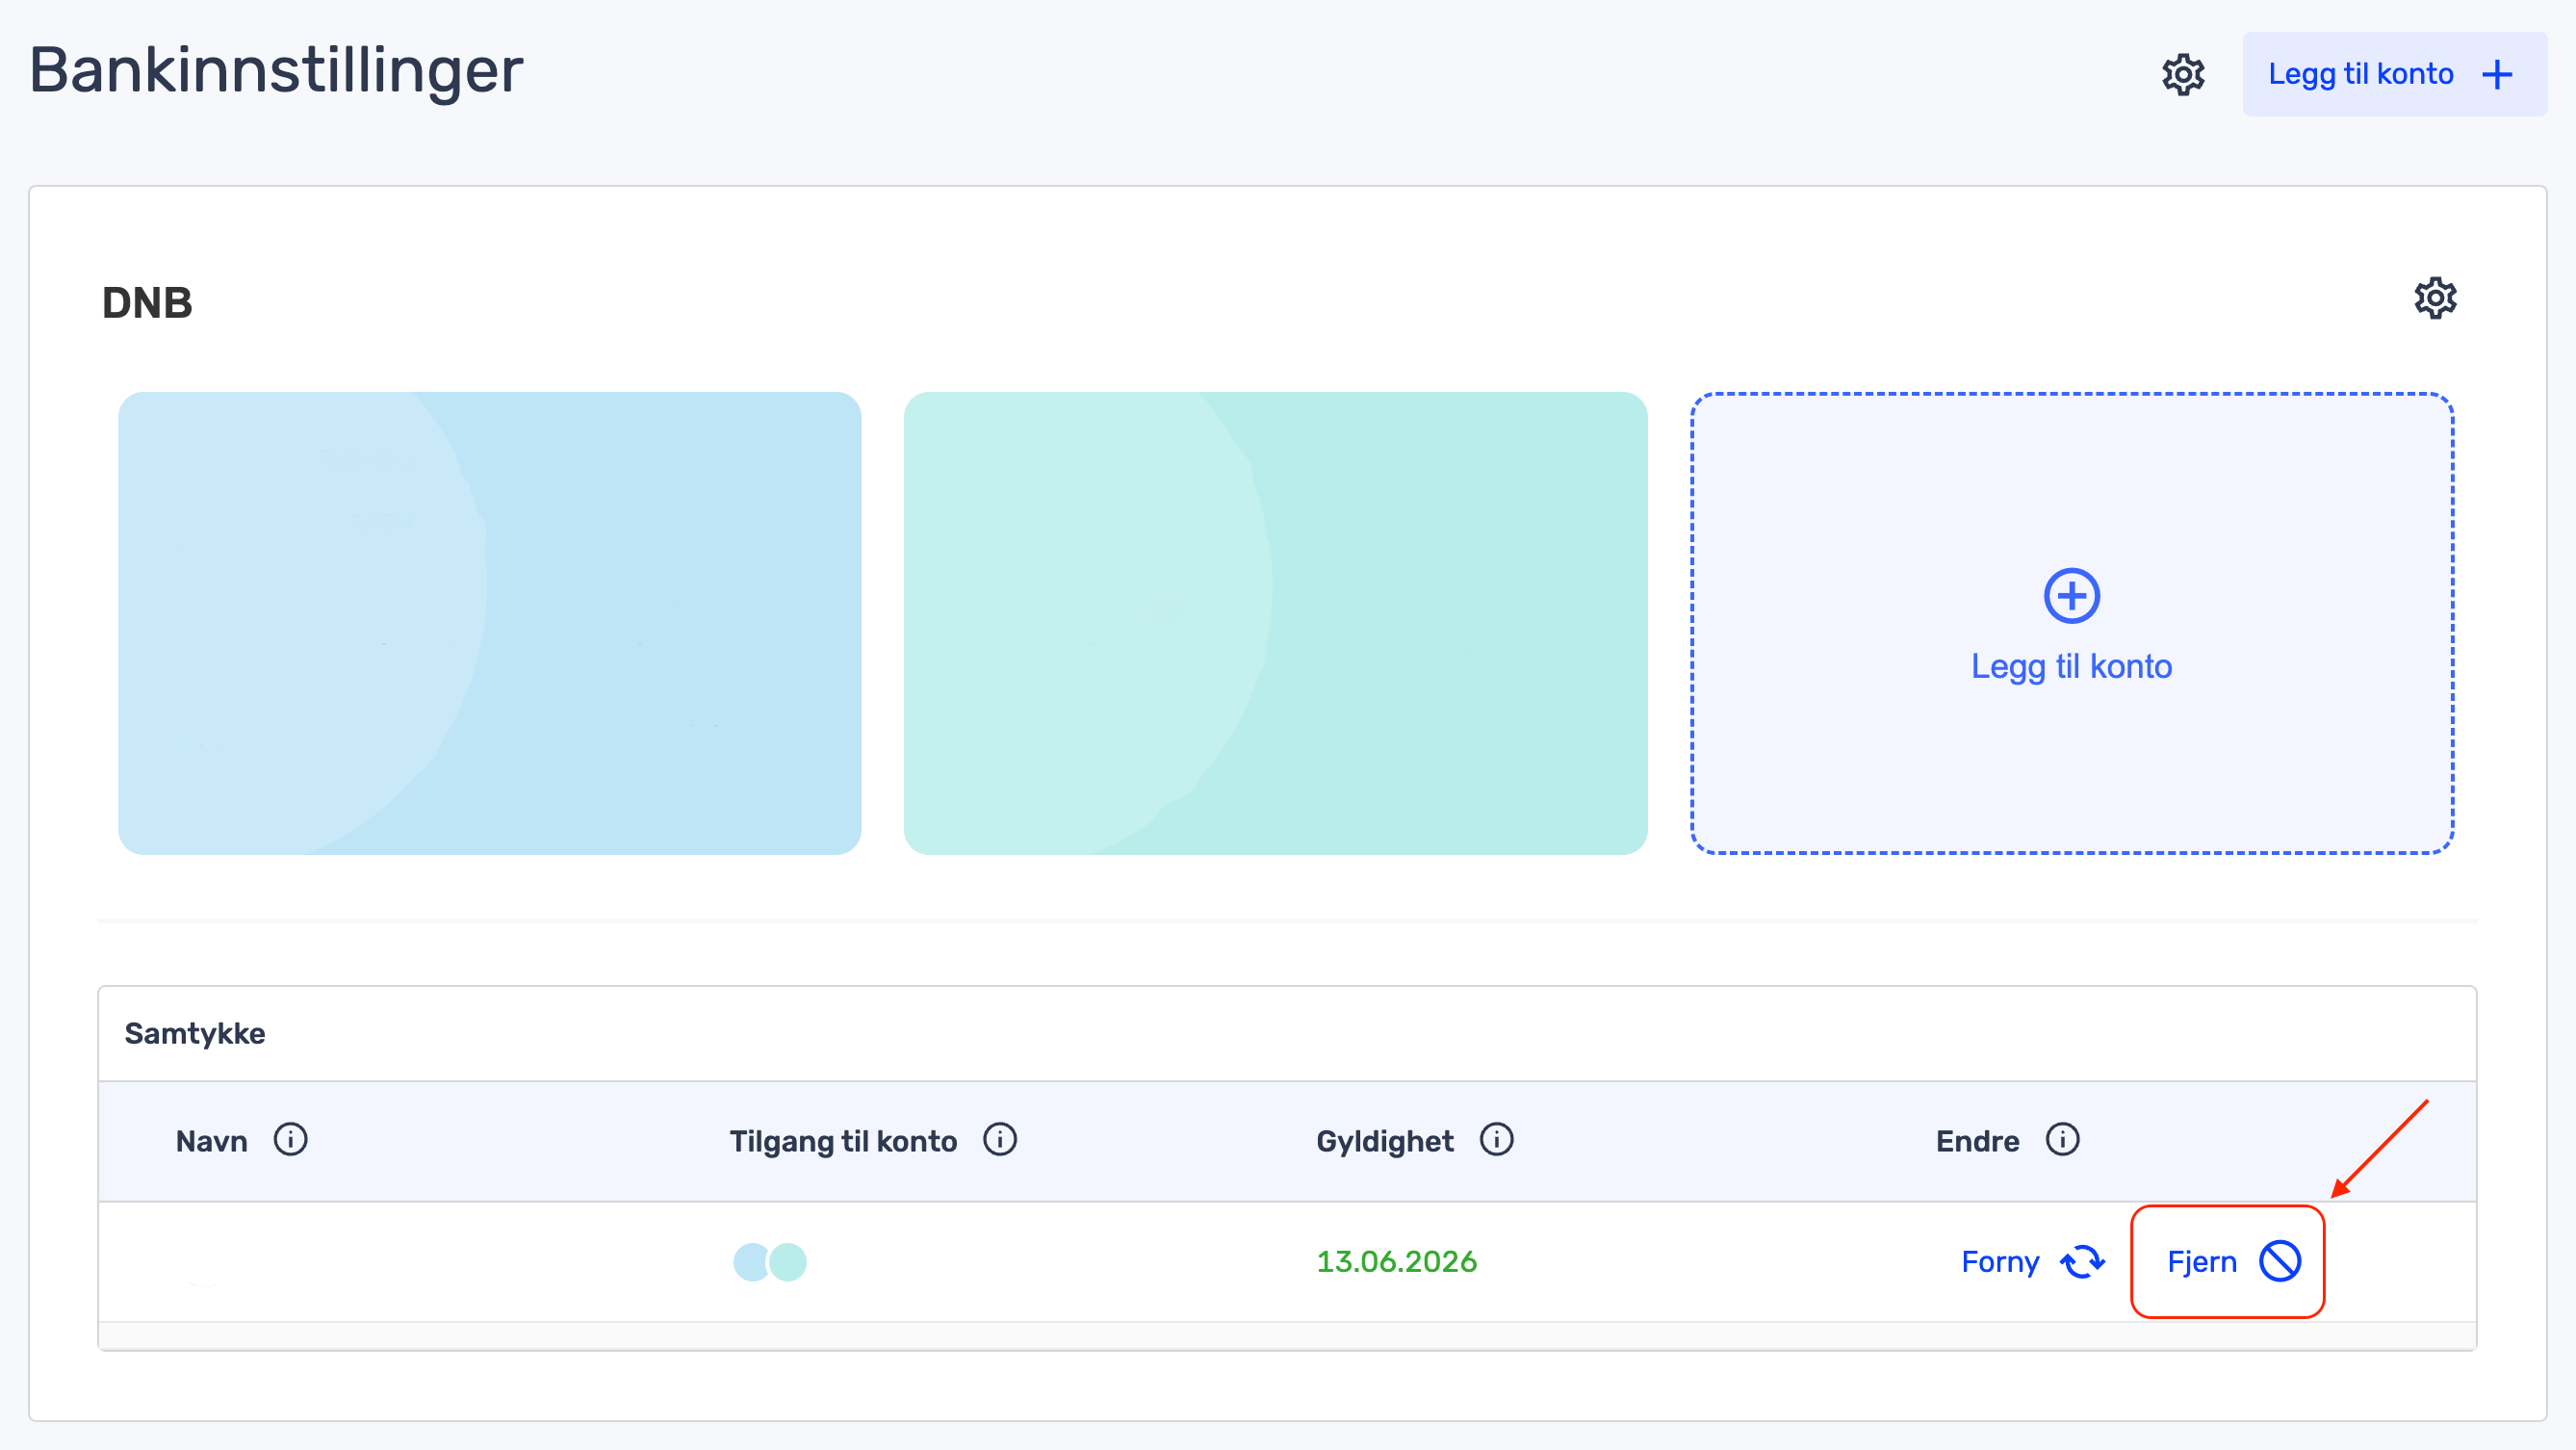The image size is (2576, 1450).
Task: Click the Samtykke section heading
Action: (x=195, y=1034)
